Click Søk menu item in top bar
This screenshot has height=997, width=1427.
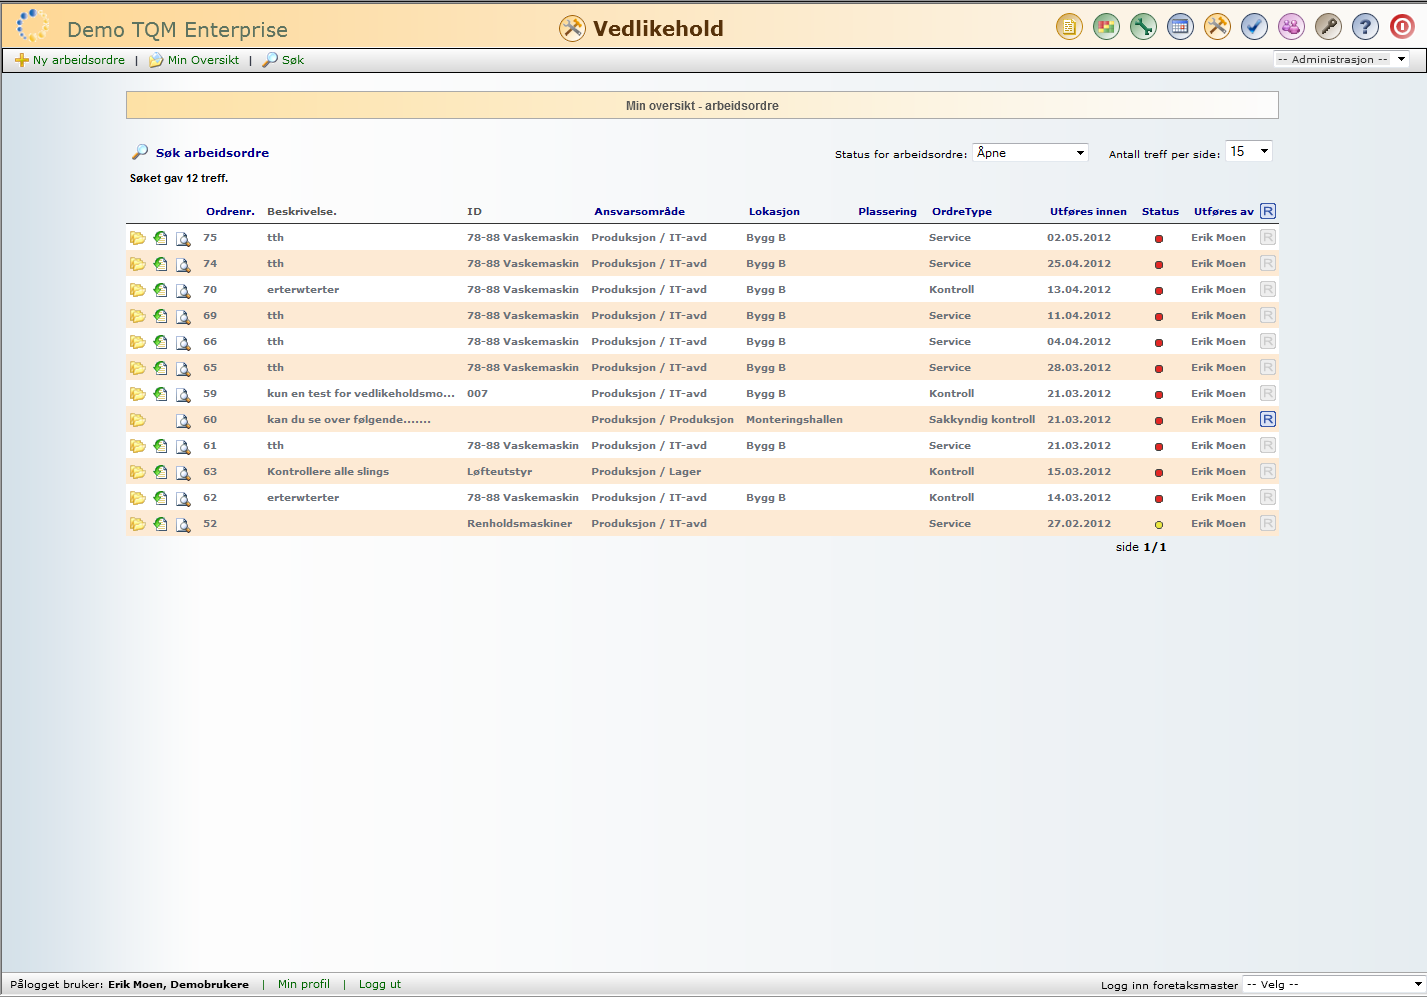(x=283, y=60)
